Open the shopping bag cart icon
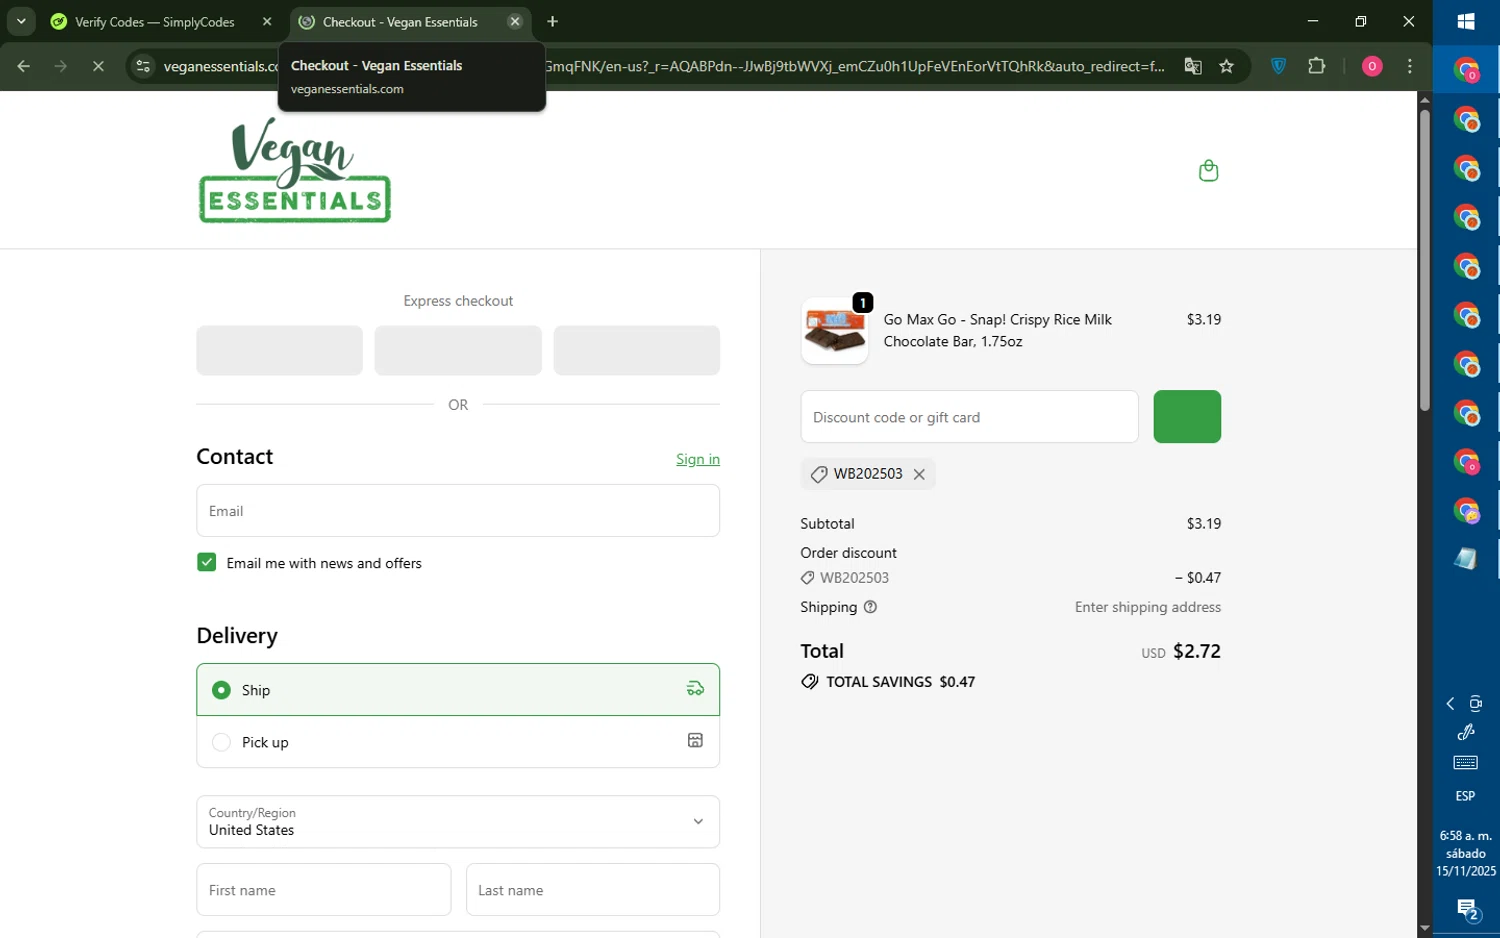Image resolution: width=1500 pixels, height=938 pixels. tap(1208, 170)
